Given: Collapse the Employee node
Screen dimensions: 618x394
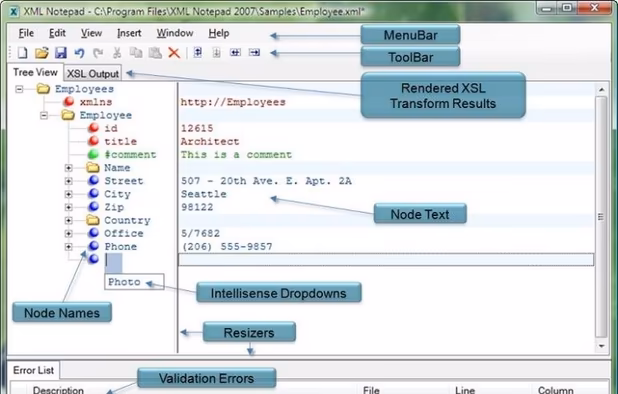Looking at the screenshot, I should [44, 115].
